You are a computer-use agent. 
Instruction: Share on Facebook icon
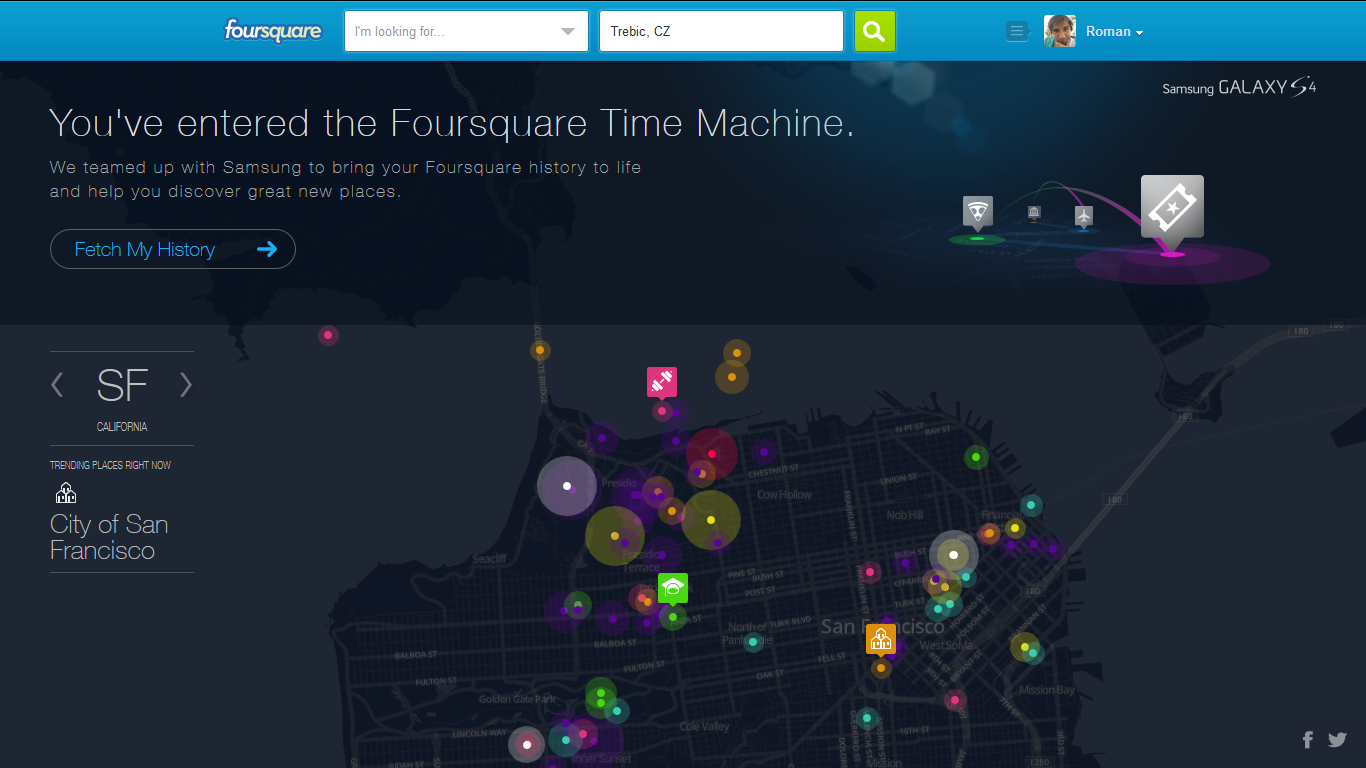coord(1307,740)
